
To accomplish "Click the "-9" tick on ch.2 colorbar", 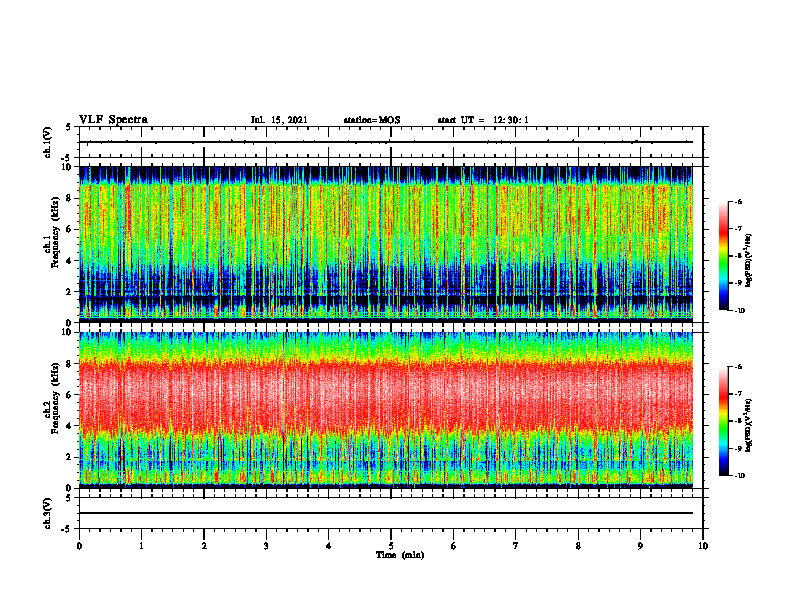I will click(739, 448).
